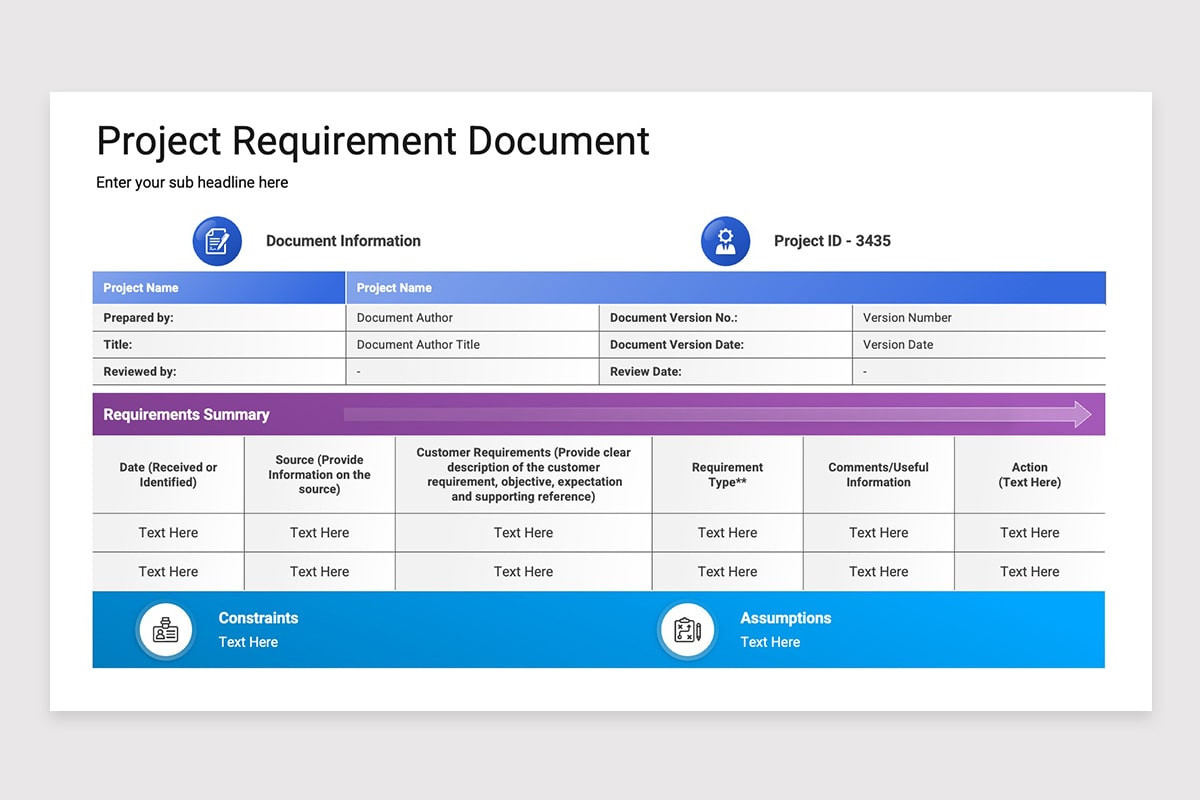The height and width of the screenshot is (800, 1200).
Task: Click the Document Information document-pencil icon
Action: [x=217, y=241]
